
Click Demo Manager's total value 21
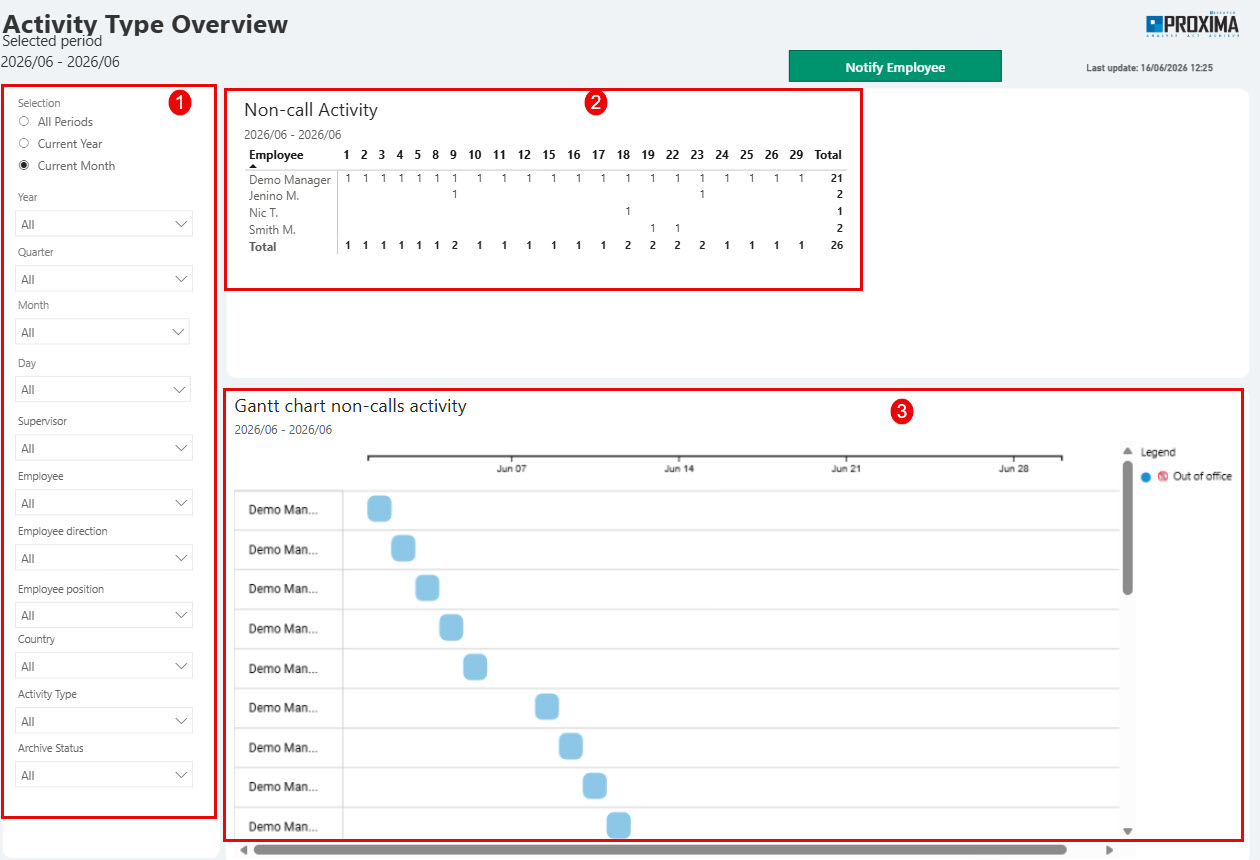click(x=836, y=179)
